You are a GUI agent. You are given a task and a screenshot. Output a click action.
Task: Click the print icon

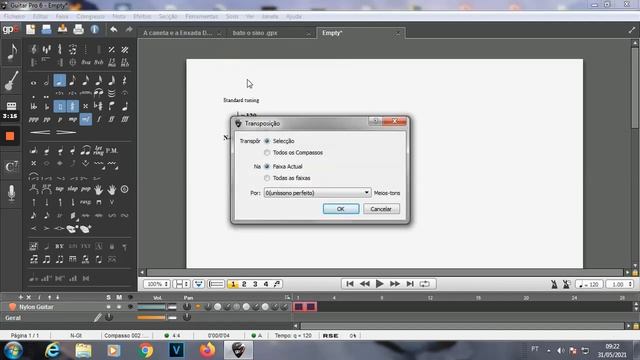78,29
